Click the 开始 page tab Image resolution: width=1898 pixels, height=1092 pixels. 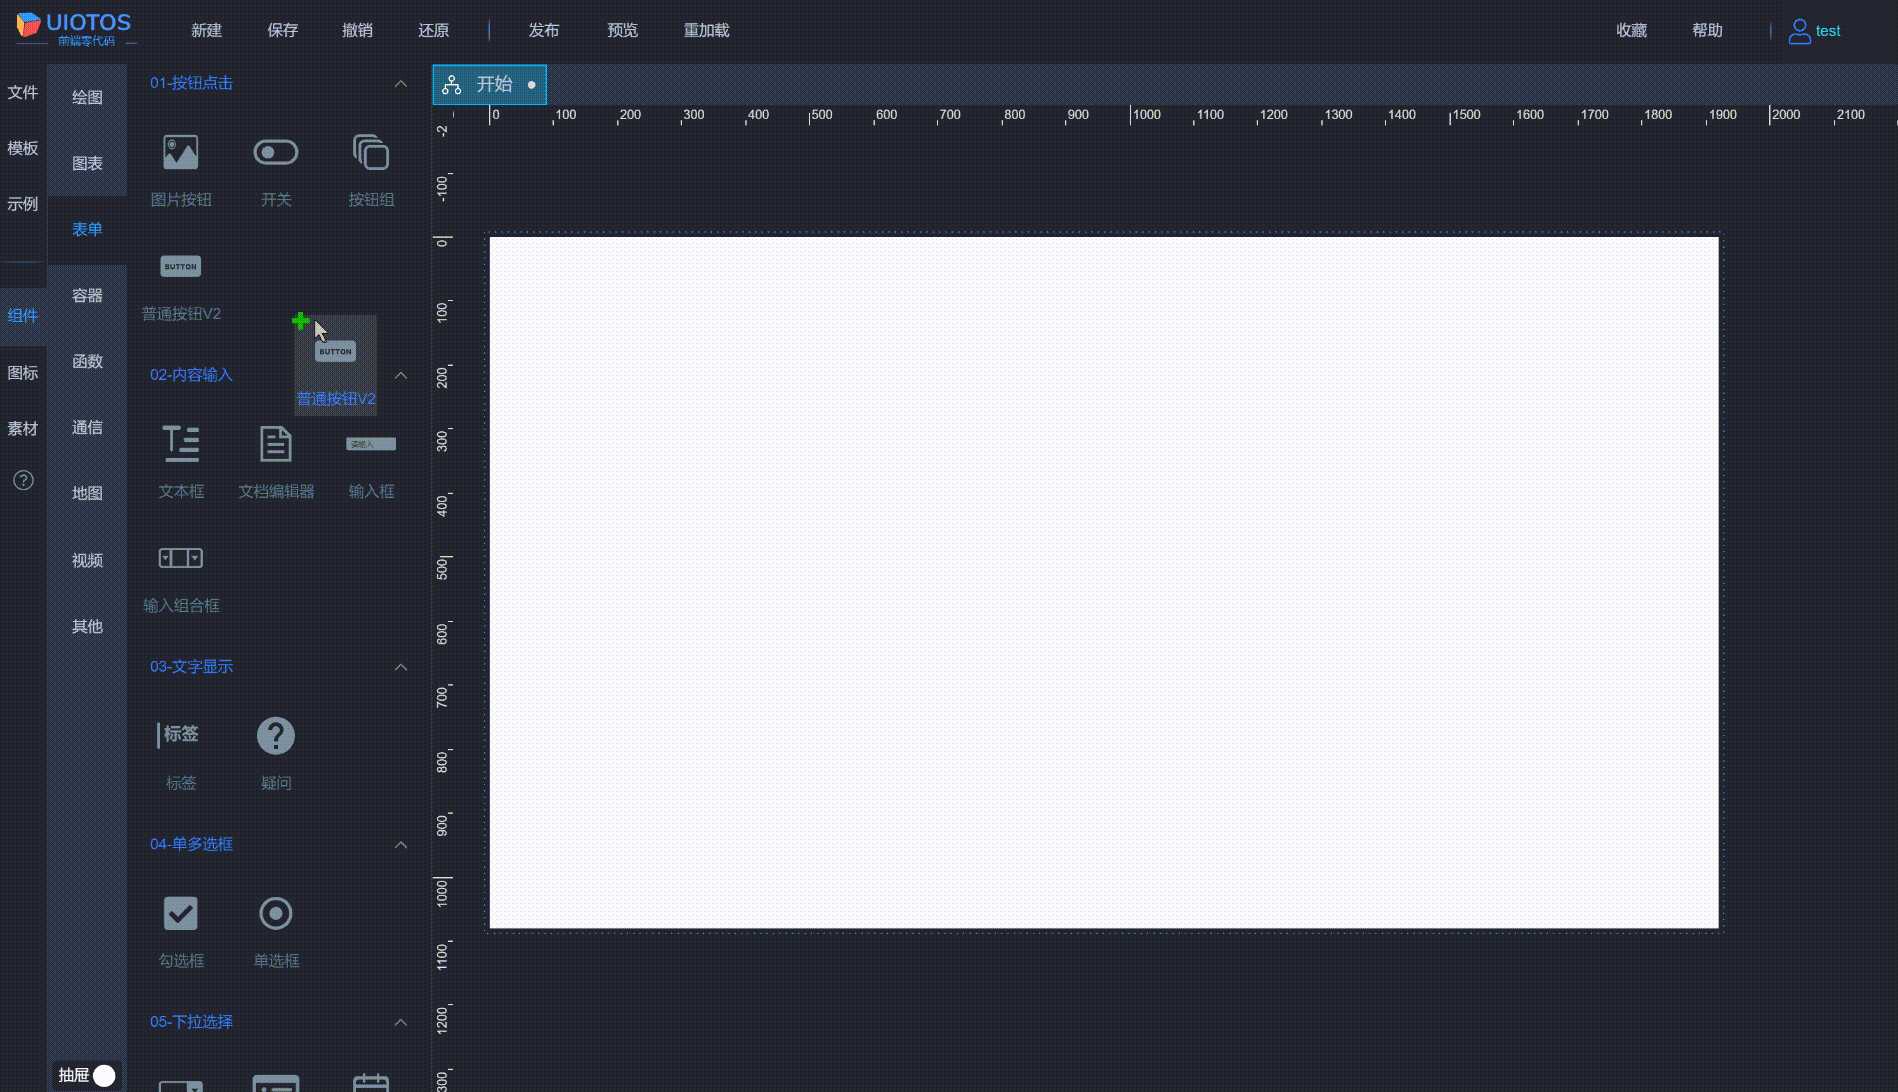click(489, 84)
